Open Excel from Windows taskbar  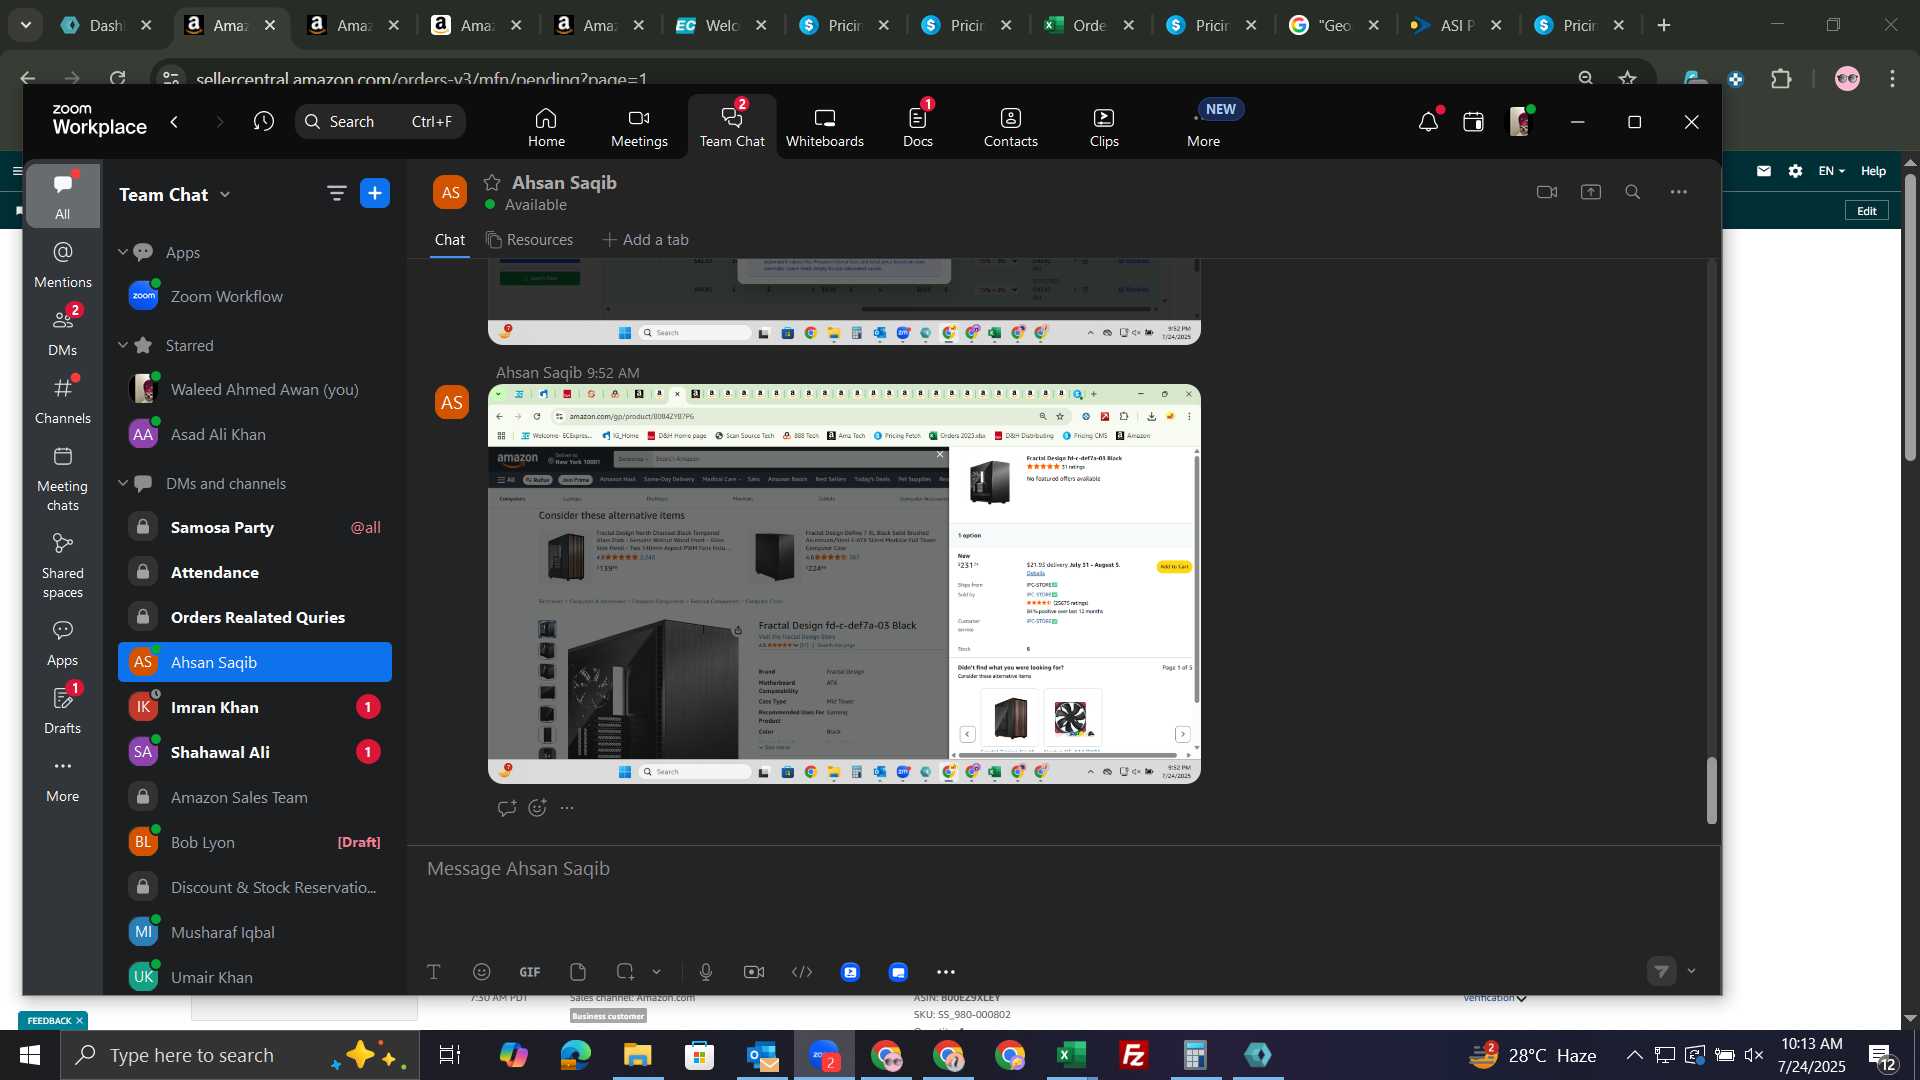(x=1072, y=1055)
